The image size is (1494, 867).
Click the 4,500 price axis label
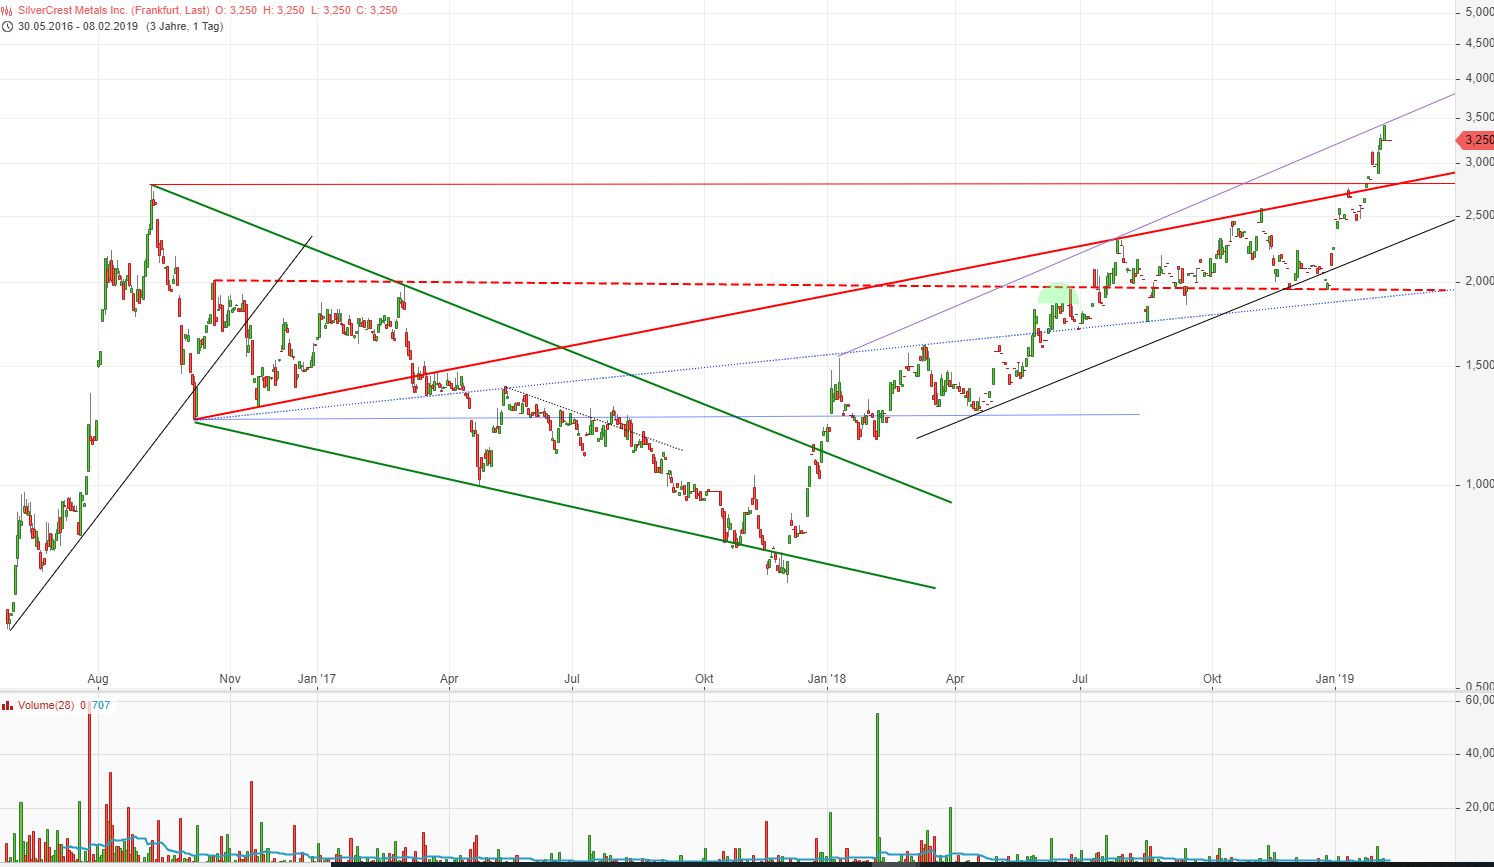(x=1478, y=44)
